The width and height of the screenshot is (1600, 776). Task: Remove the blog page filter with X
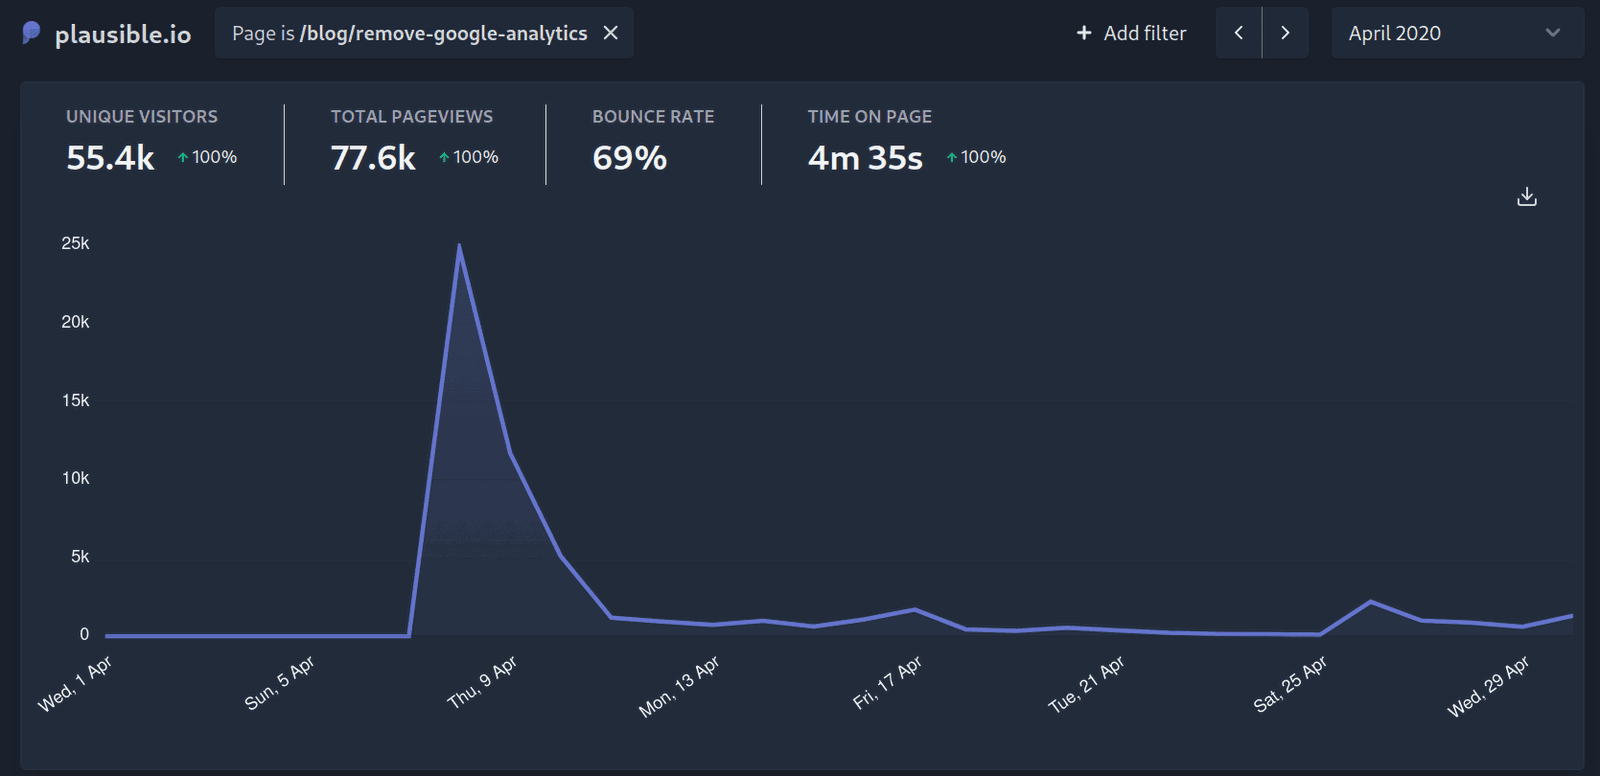click(610, 33)
